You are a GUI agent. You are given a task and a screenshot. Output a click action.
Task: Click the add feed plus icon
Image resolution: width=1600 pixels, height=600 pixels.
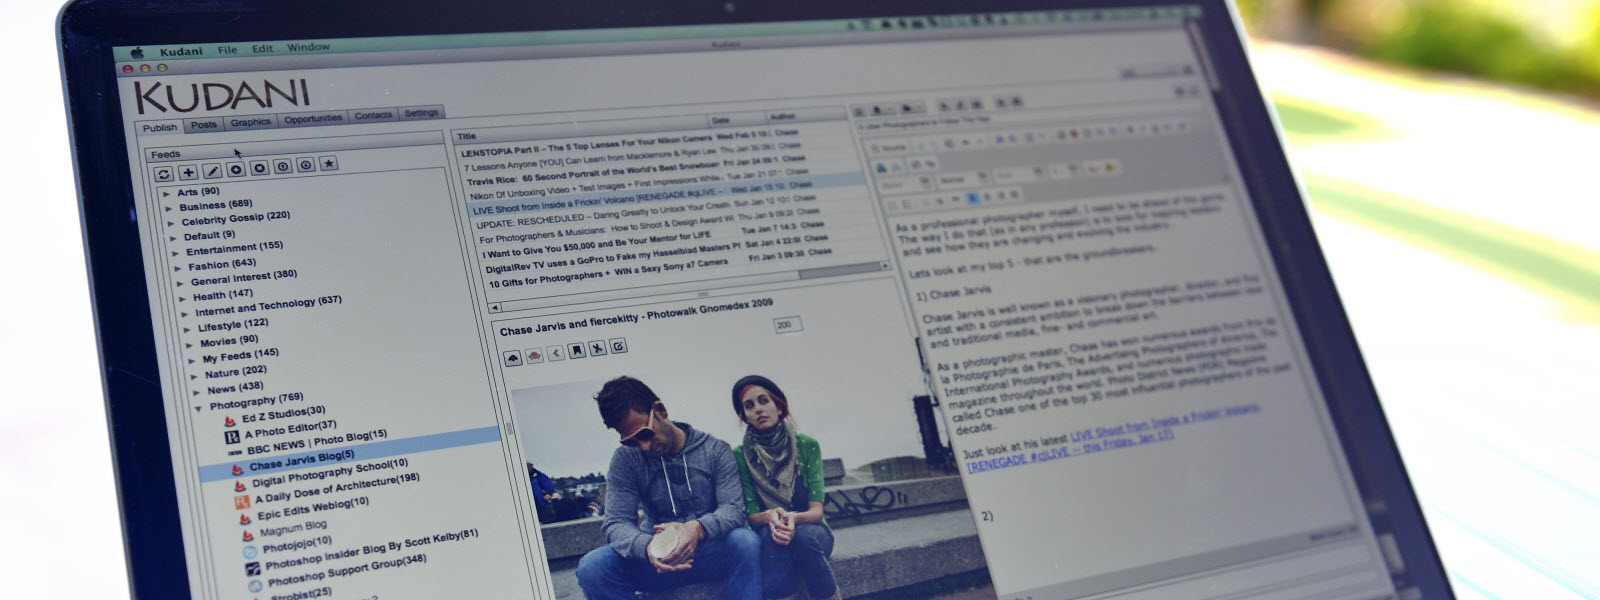[188, 173]
